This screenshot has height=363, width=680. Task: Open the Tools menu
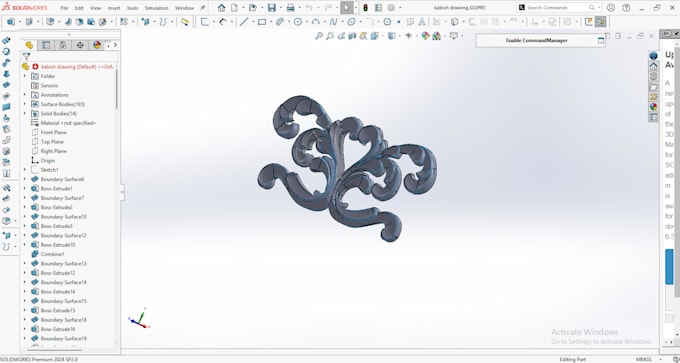coord(132,8)
